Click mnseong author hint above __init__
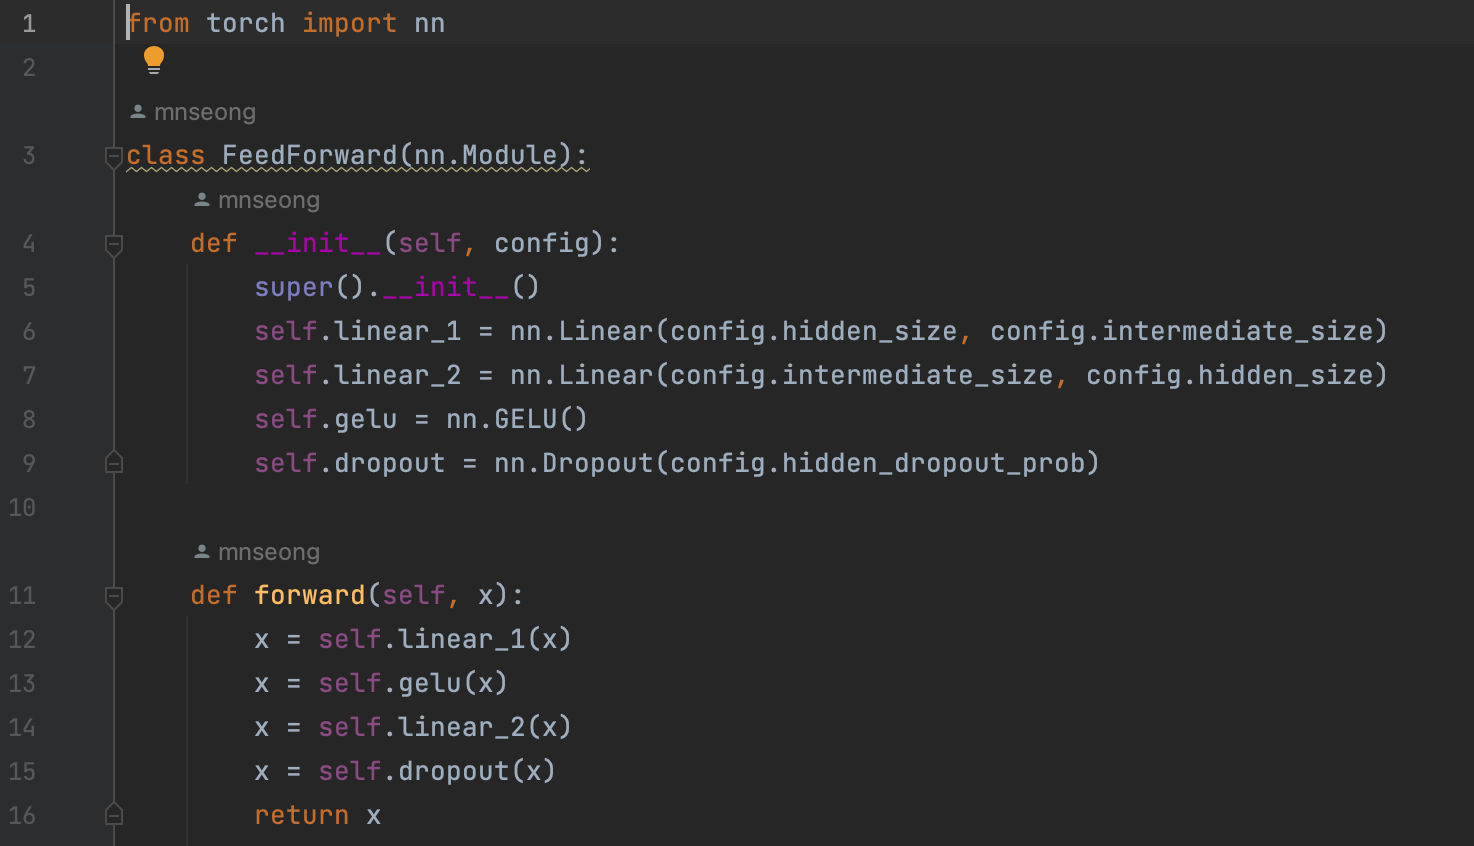Image resolution: width=1474 pixels, height=846 pixels. click(x=269, y=200)
